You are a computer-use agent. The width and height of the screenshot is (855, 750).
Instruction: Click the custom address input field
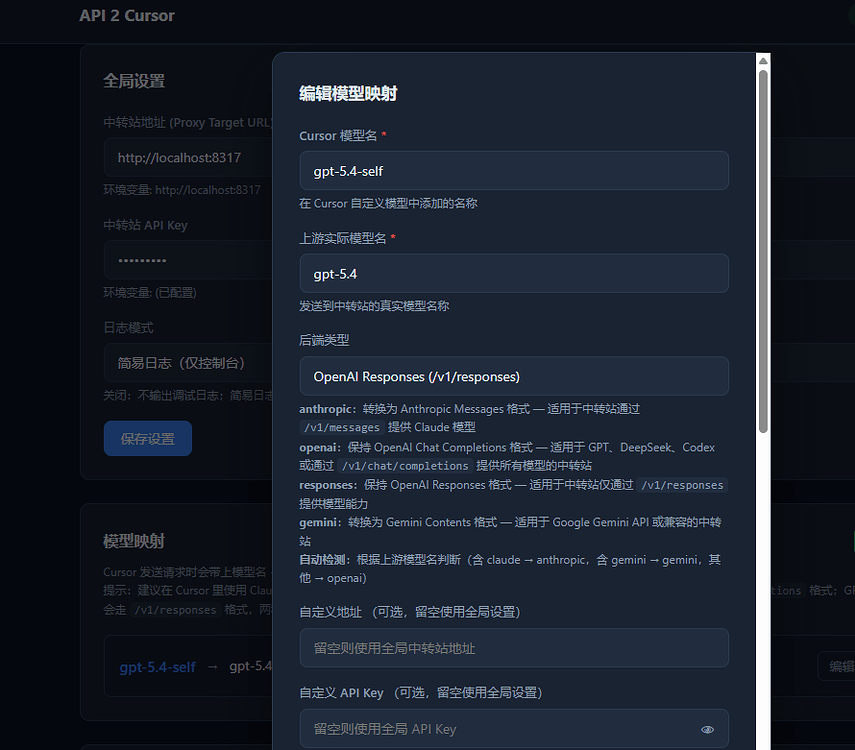(514, 648)
